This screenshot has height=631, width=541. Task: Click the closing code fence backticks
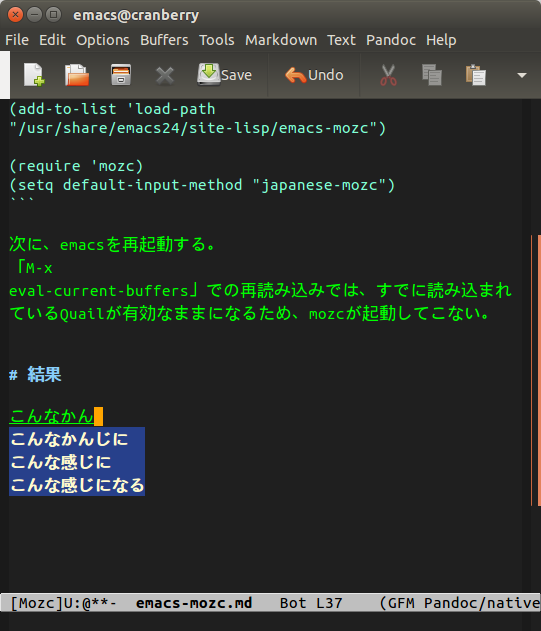click(x=21, y=200)
